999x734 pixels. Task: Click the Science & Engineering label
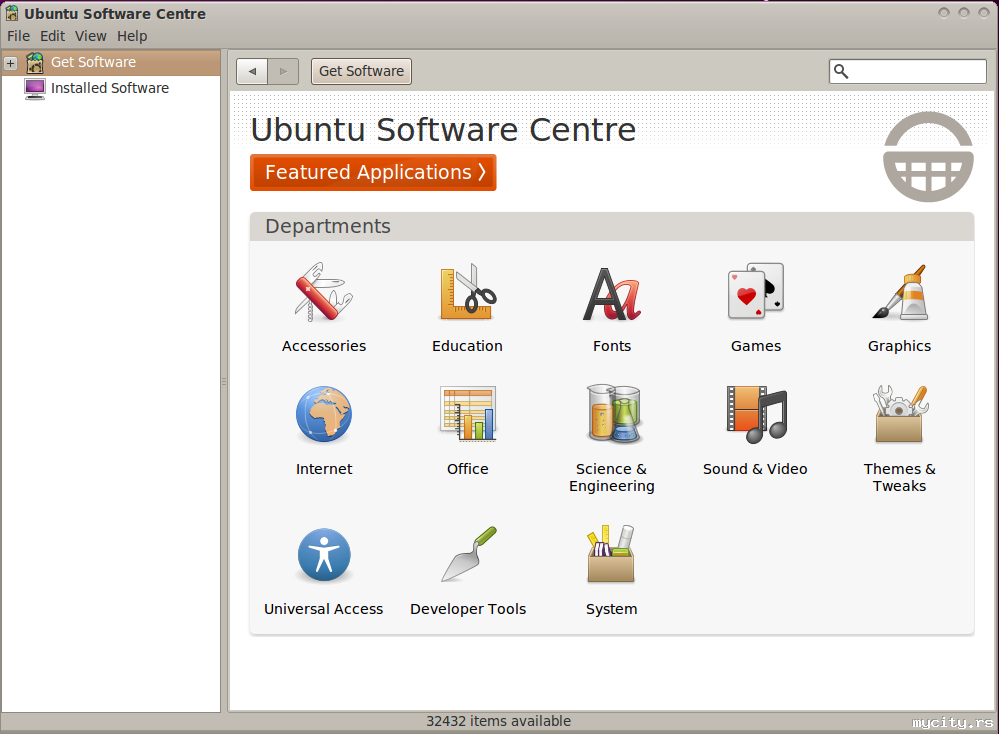tap(612, 477)
